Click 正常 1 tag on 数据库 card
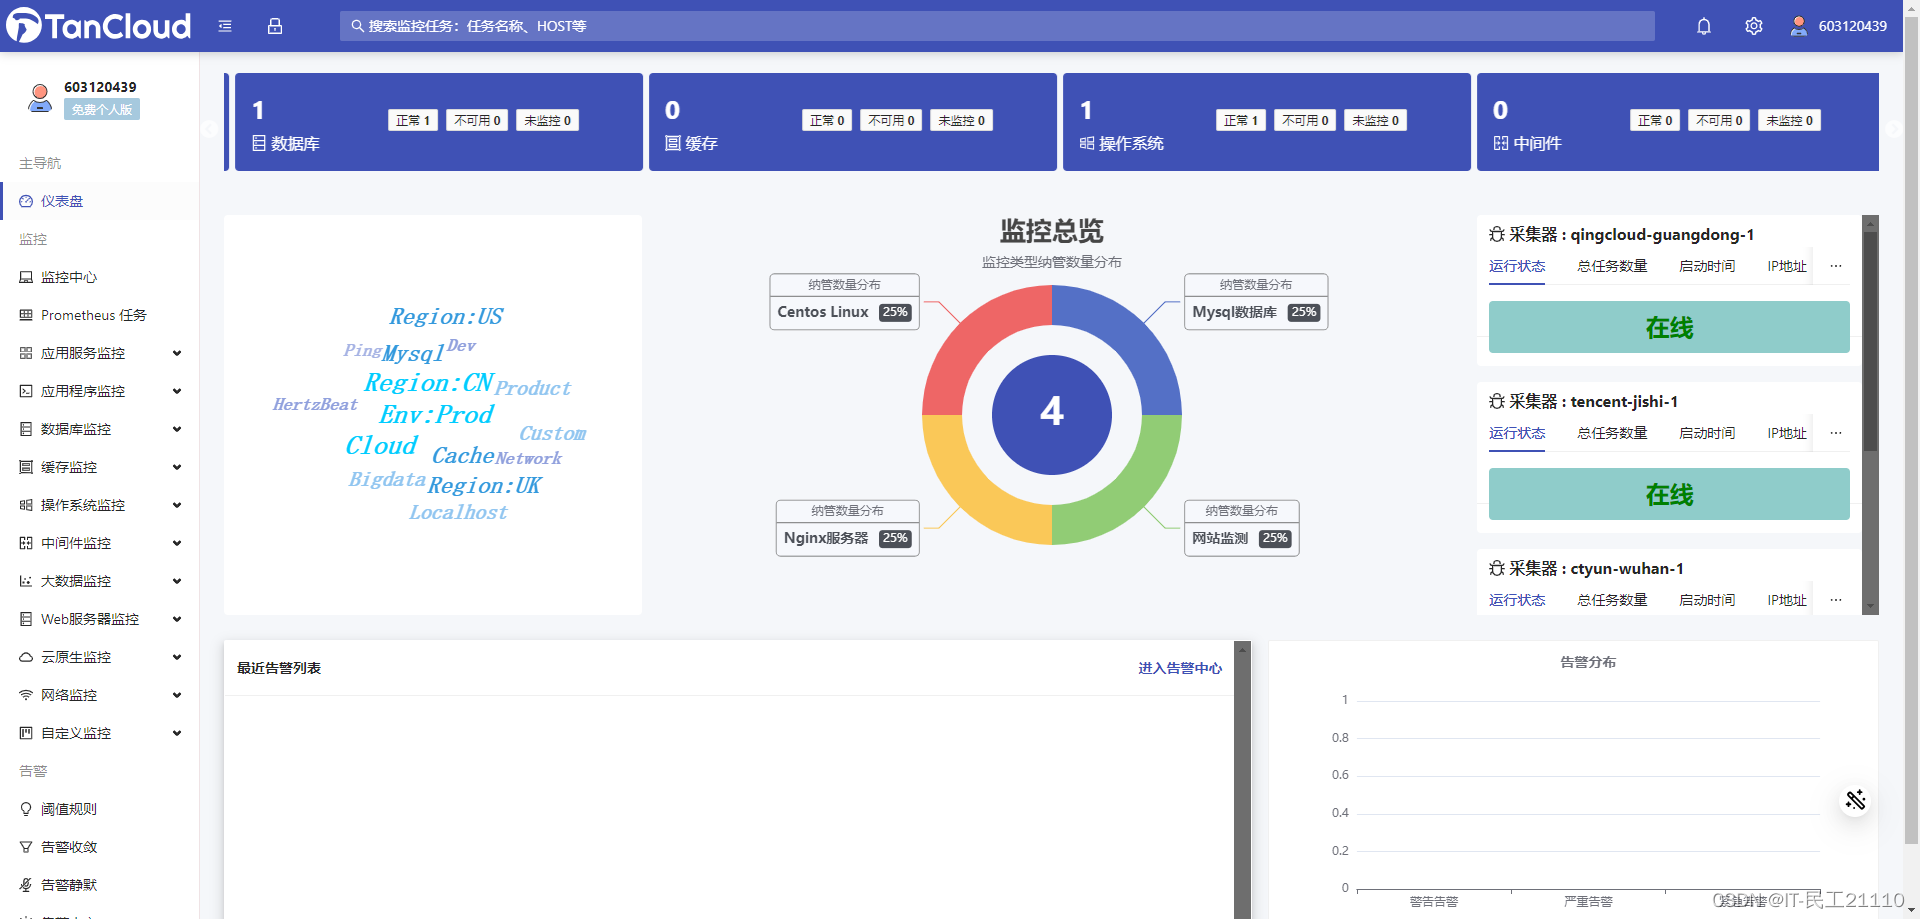The image size is (1920, 919). pos(413,120)
